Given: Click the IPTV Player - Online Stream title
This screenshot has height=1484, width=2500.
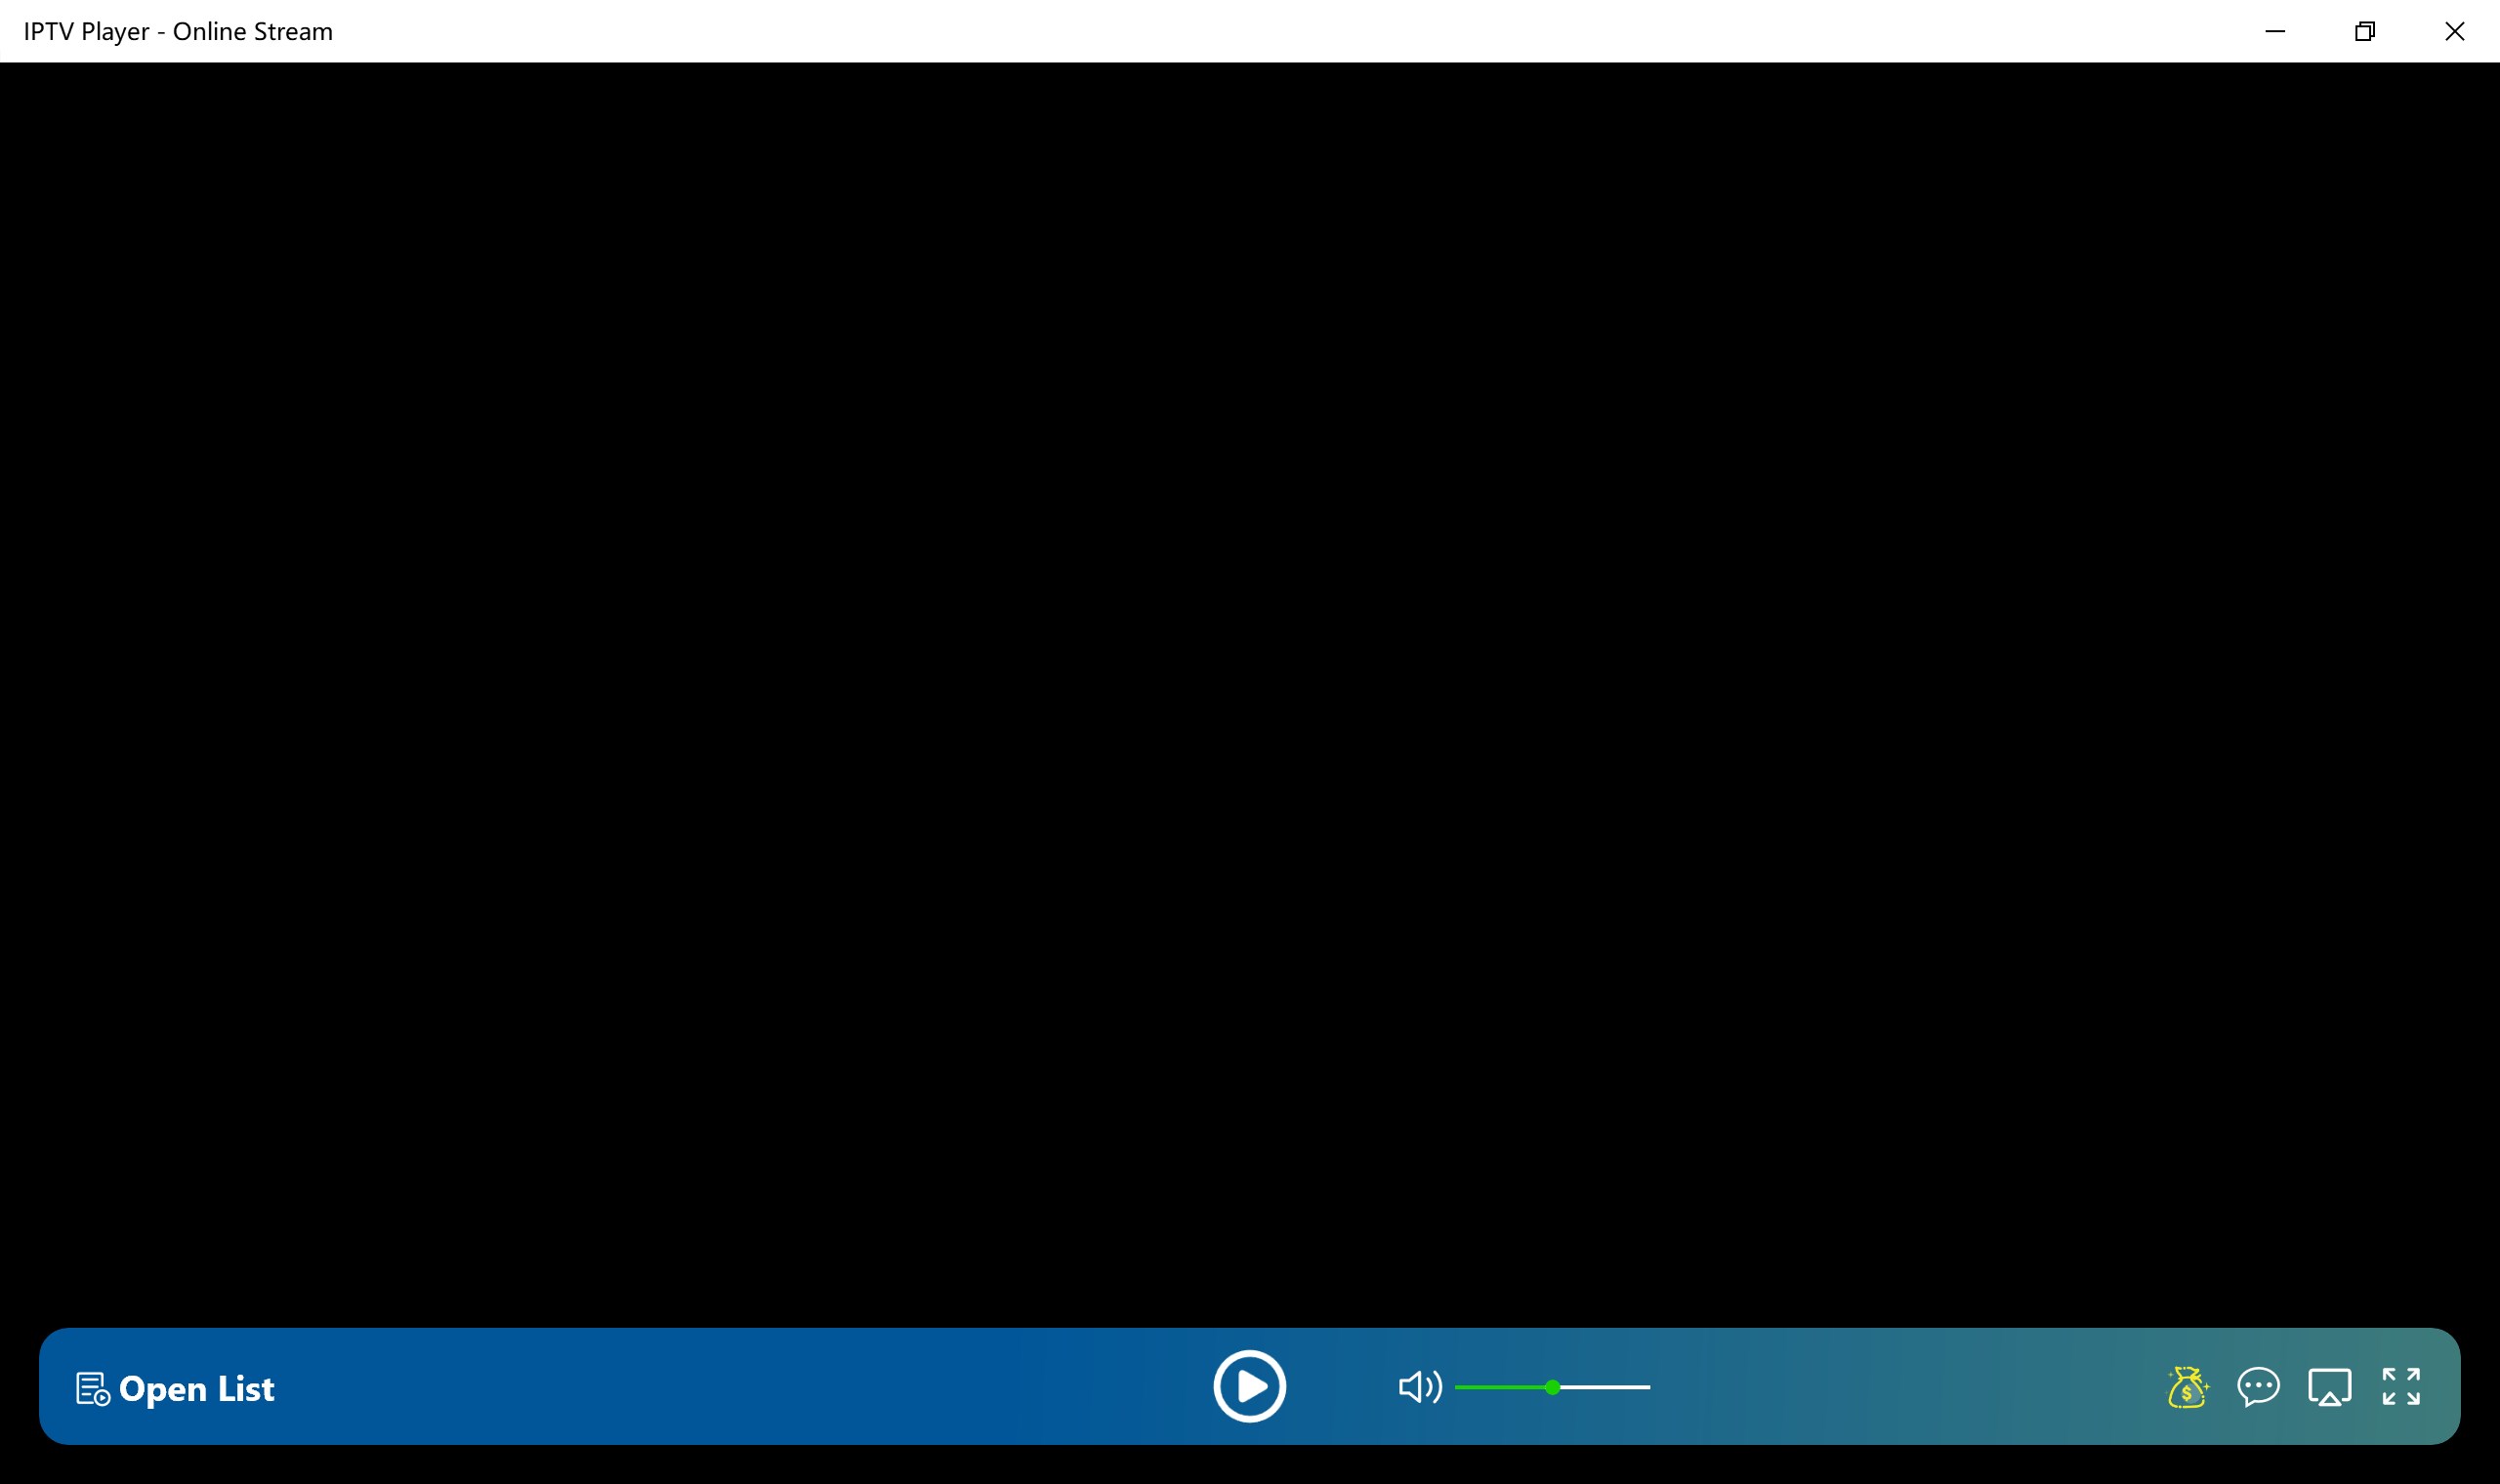Looking at the screenshot, I should 178,31.
